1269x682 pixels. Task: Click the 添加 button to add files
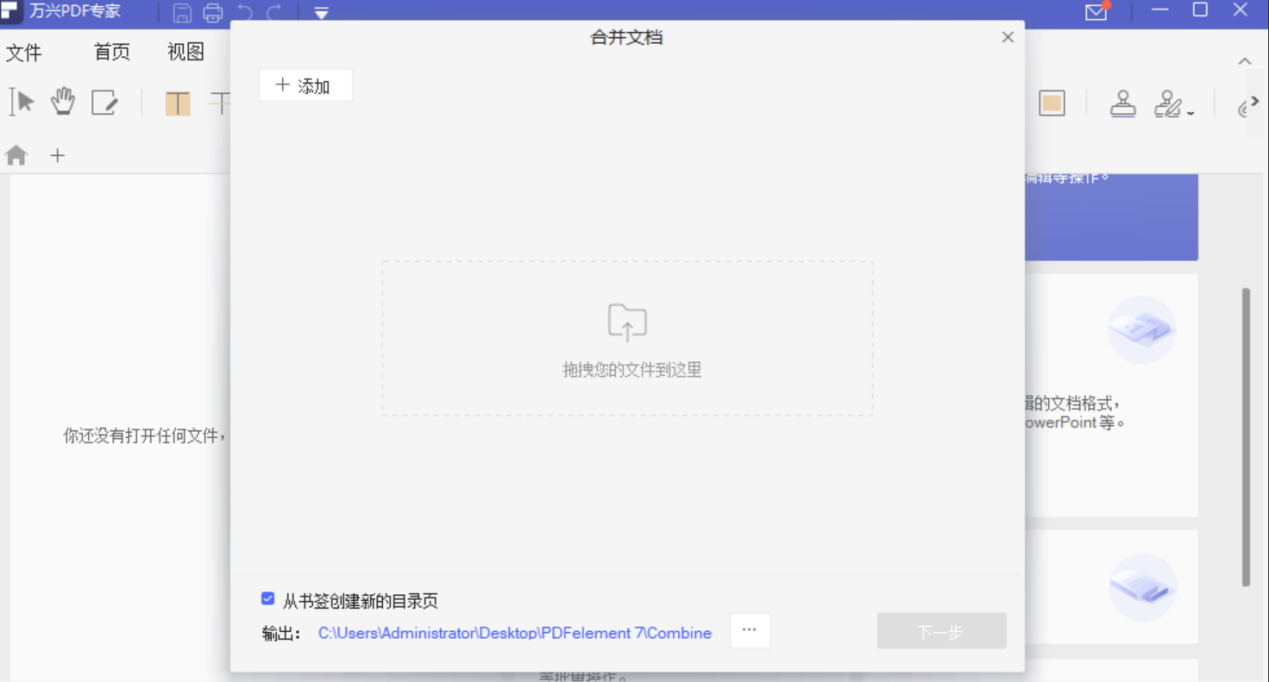coord(305,85)
